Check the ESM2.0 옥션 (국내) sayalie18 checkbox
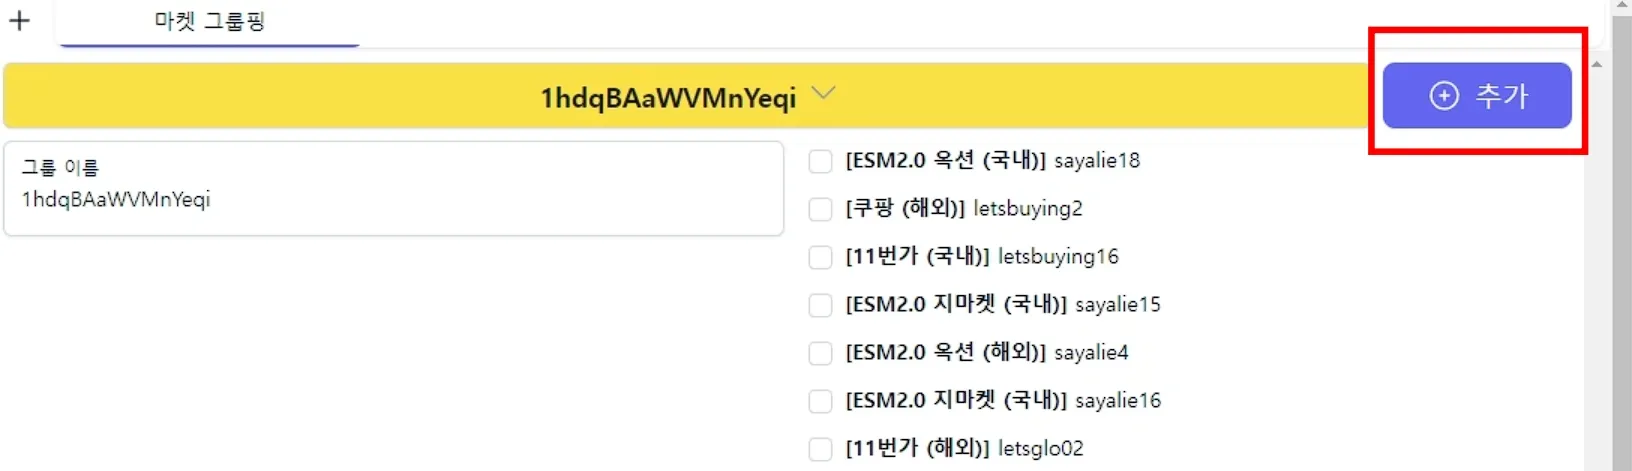Screen dimensions: 1632x471 (x=820, y=161)
